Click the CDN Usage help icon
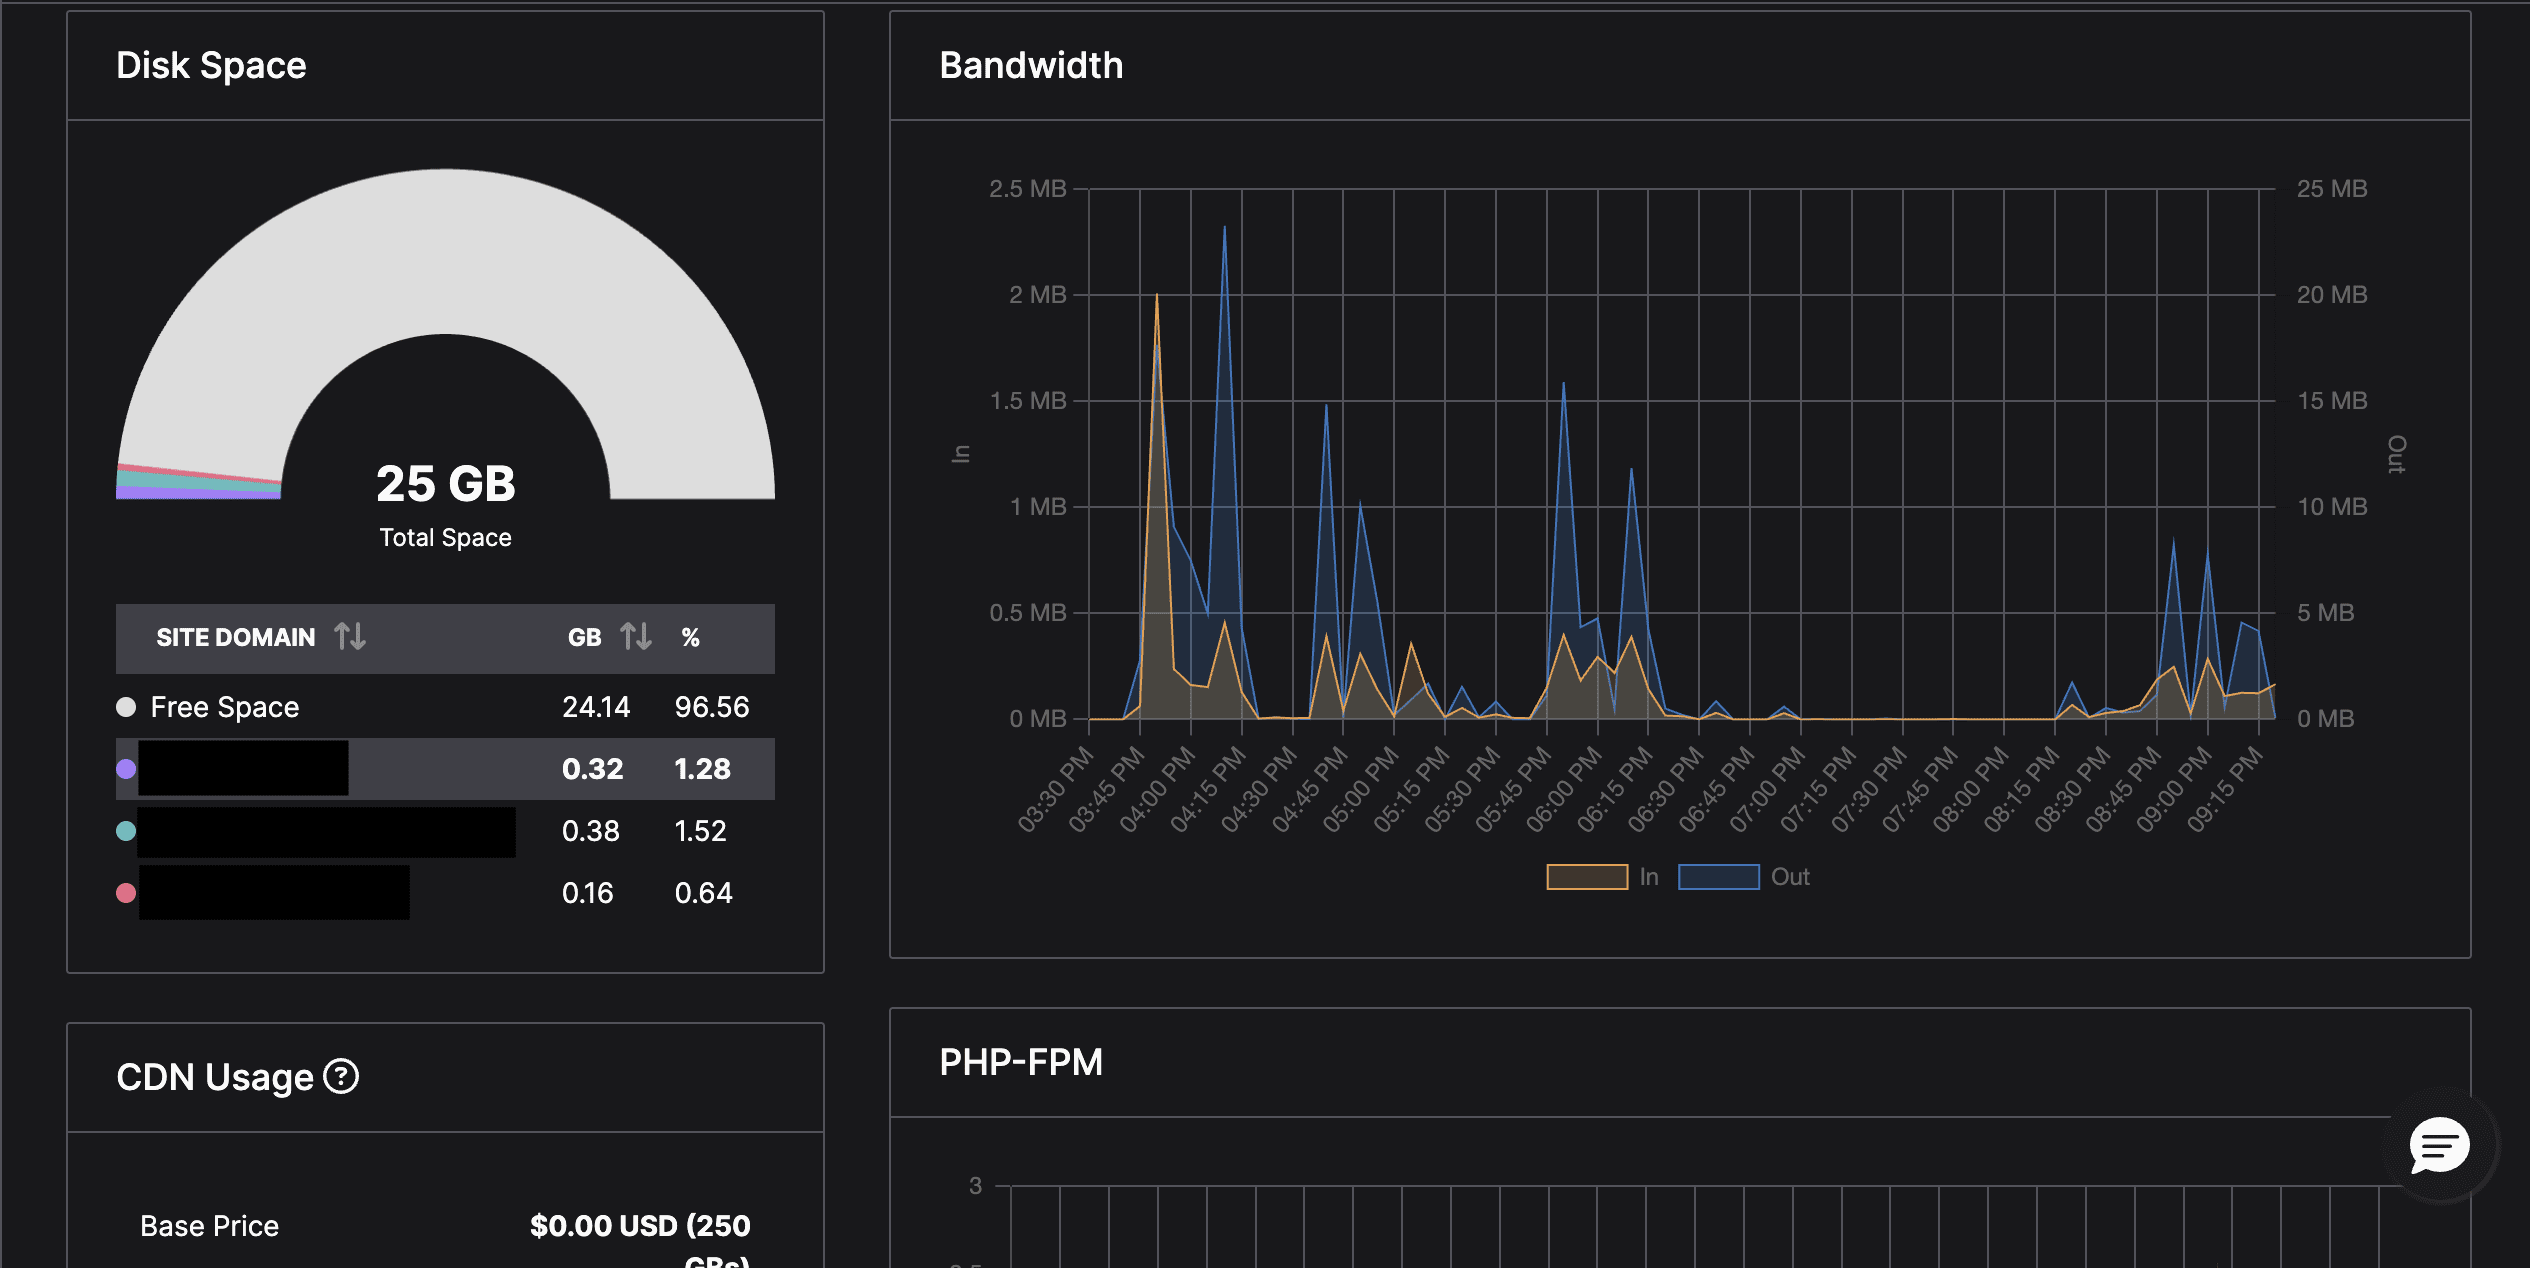 click(341, 1077)
